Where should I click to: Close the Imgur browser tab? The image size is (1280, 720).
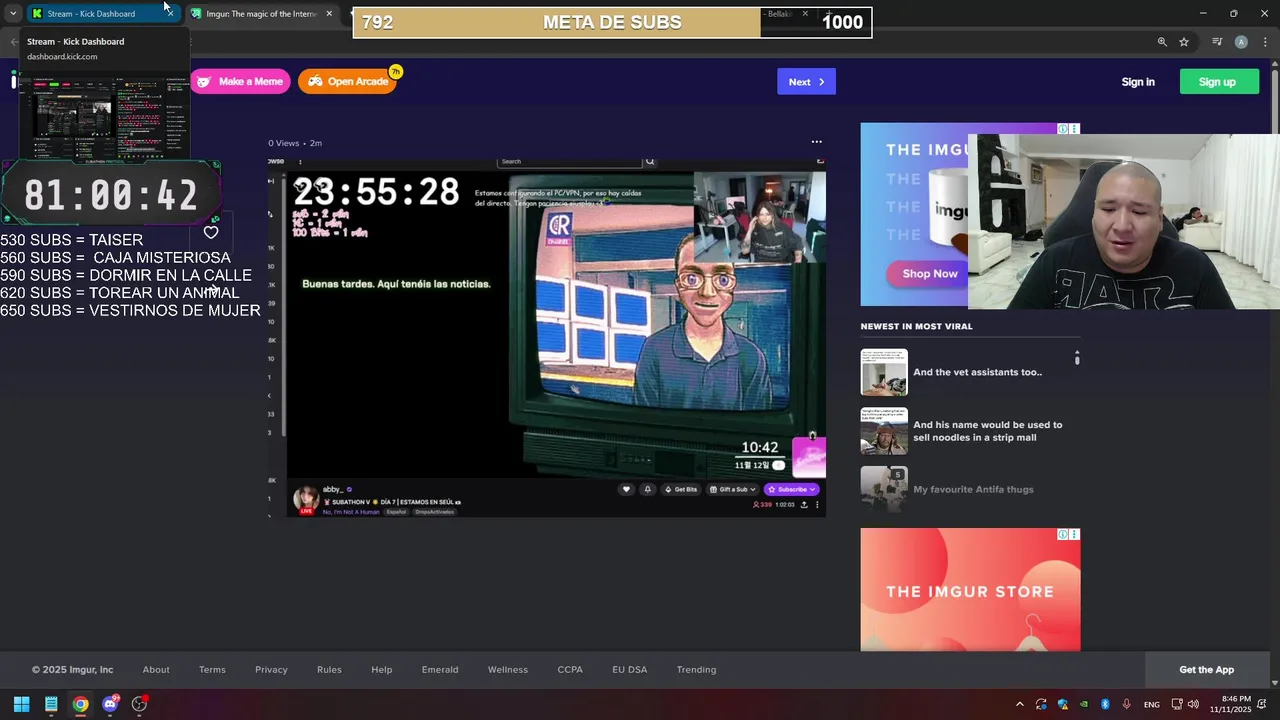[x=329, y=14]
